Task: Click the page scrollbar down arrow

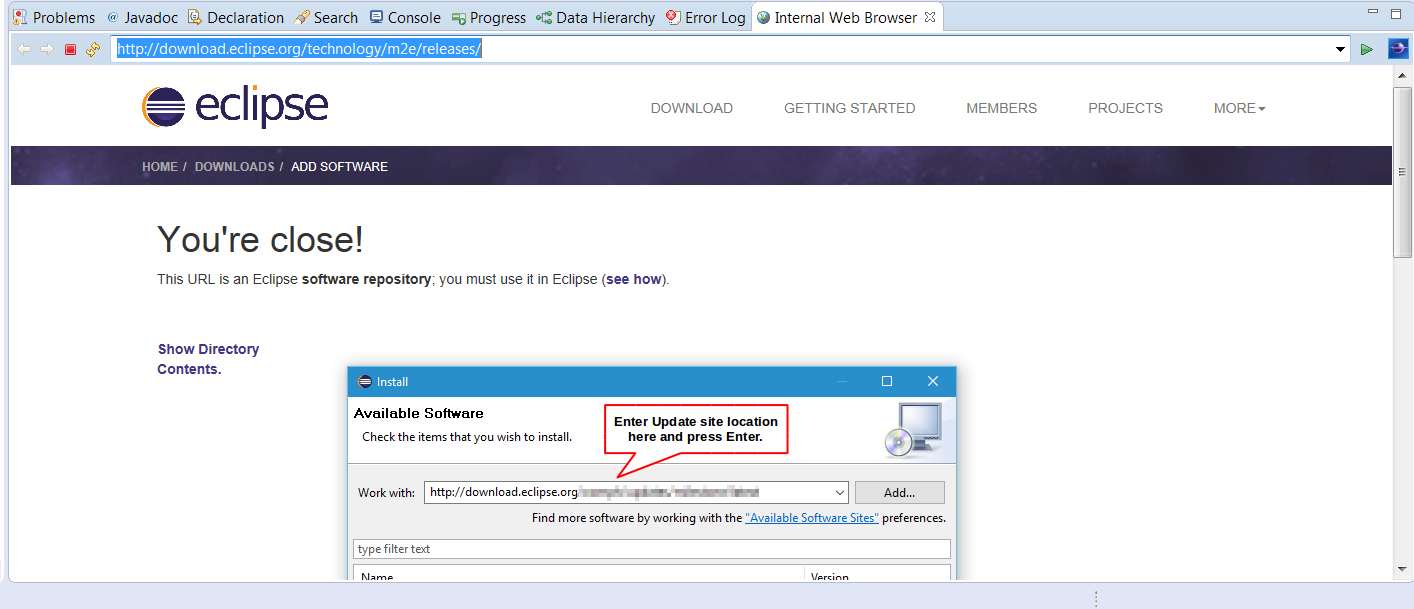Action: (1403, 570)
